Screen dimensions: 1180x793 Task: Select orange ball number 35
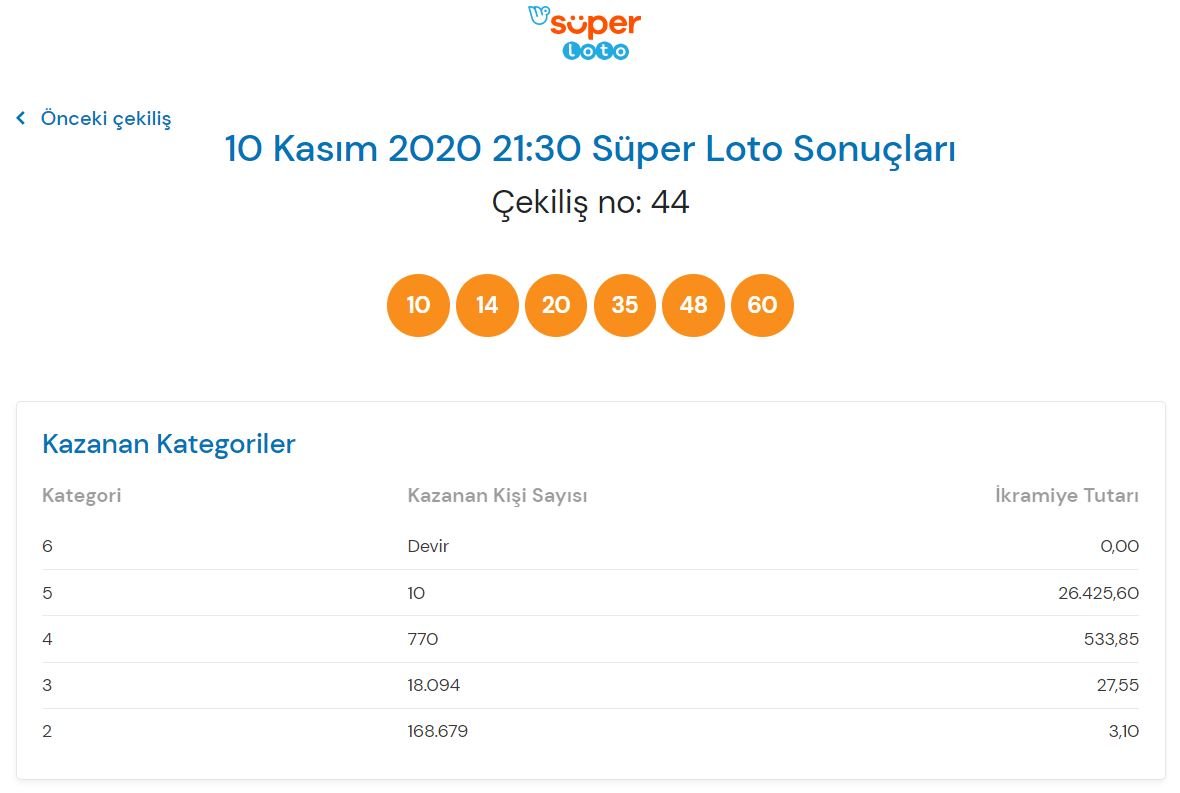[x=625, y=305]
